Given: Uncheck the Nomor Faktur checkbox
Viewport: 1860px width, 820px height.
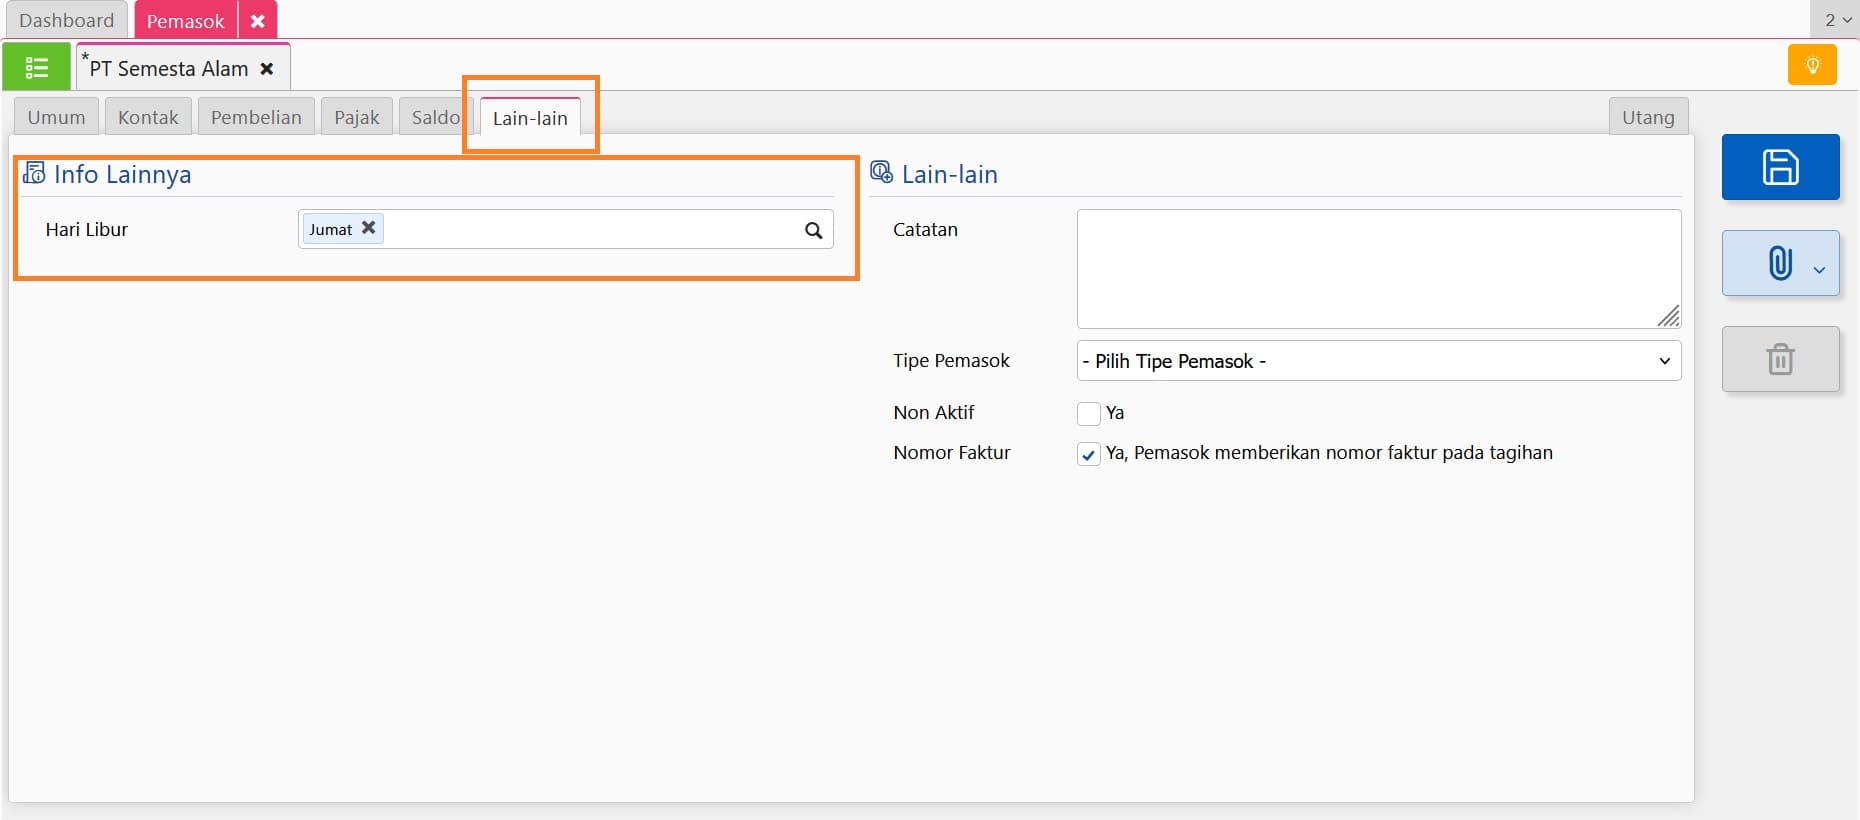Looking at the screenshot, I should pos(1089,454).
